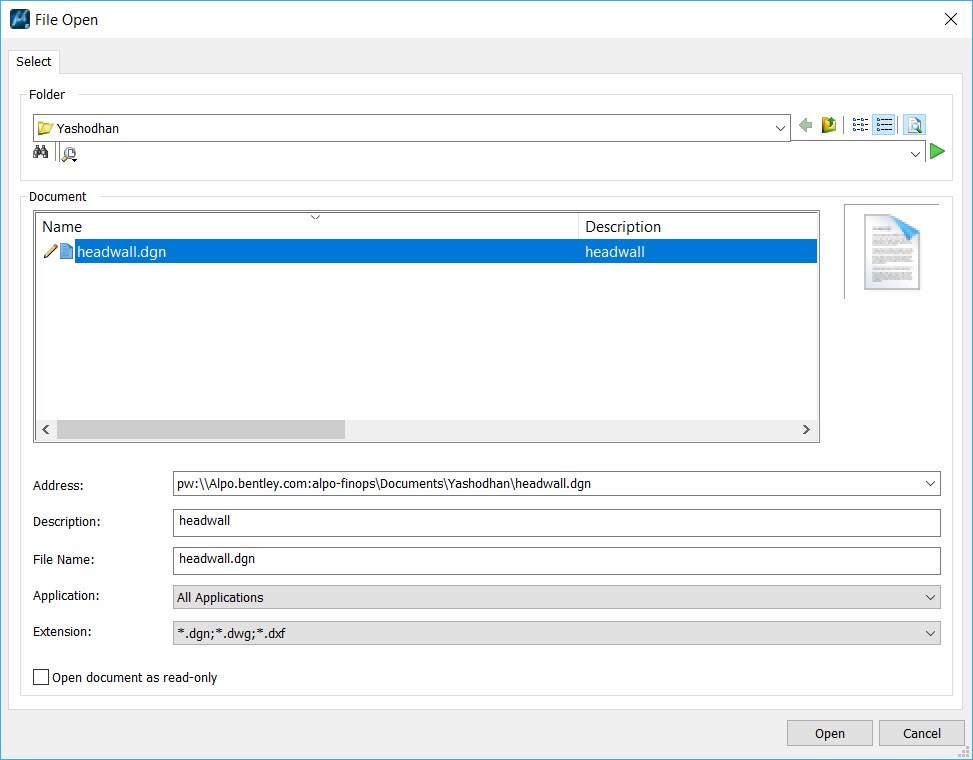Image resolution: width=973 pixels, height=760 pixels.
Task: Open search with the binoculars icon
Action: tap(41, 152)
